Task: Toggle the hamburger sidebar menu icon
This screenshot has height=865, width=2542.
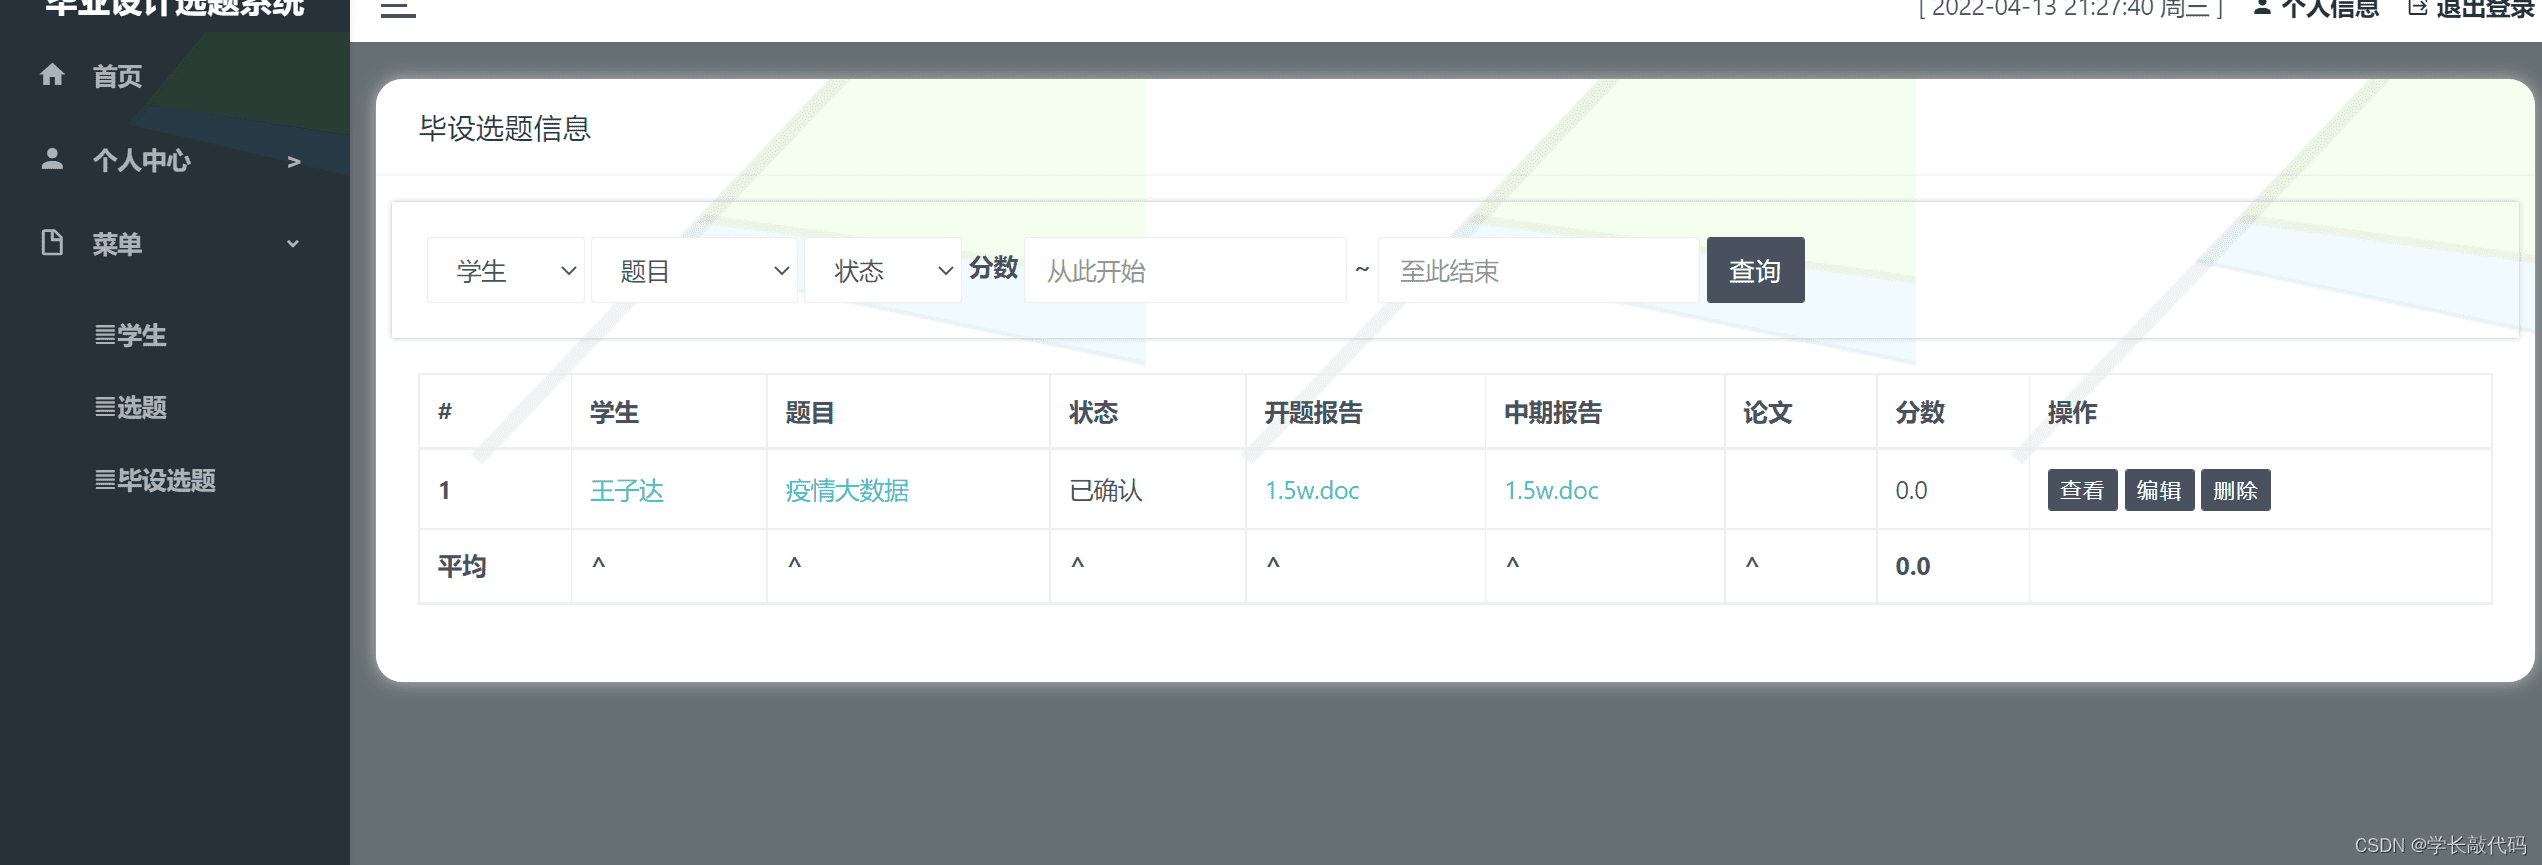Action: 398,9
